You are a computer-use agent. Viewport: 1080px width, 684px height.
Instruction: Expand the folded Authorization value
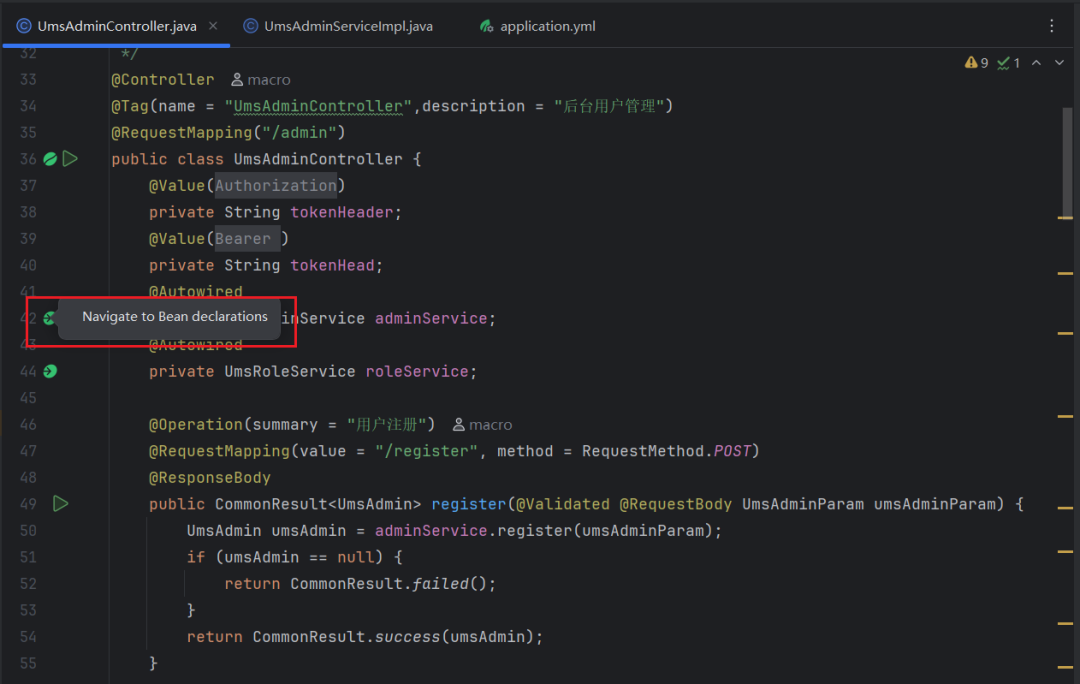pos(276,186)
